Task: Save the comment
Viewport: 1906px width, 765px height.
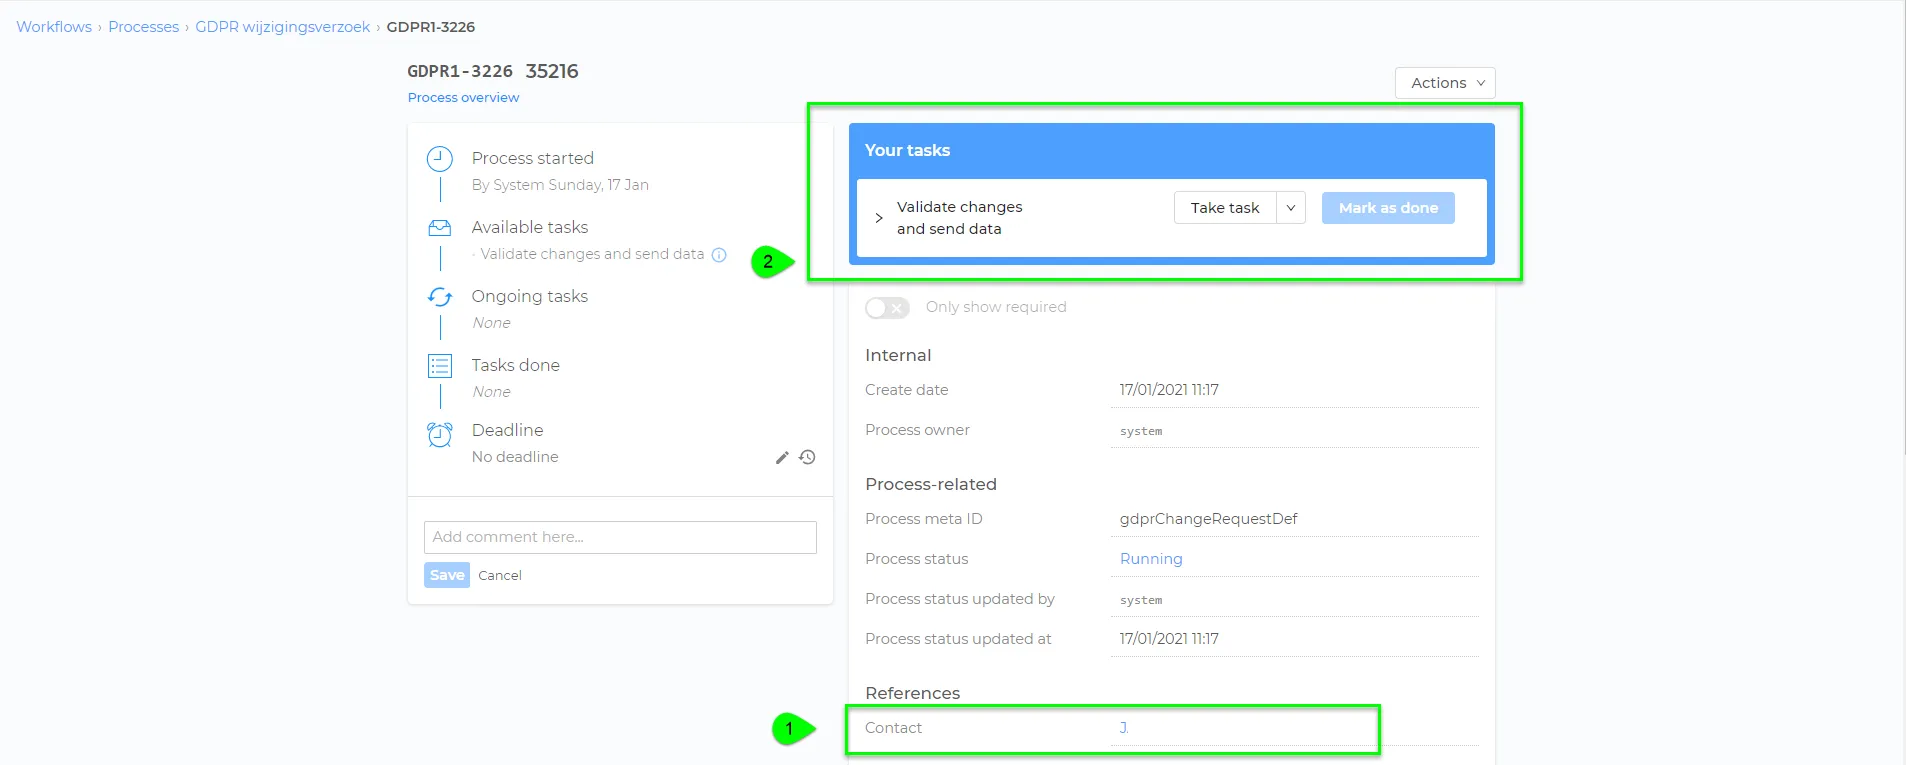Action: [x=447, y=575]
